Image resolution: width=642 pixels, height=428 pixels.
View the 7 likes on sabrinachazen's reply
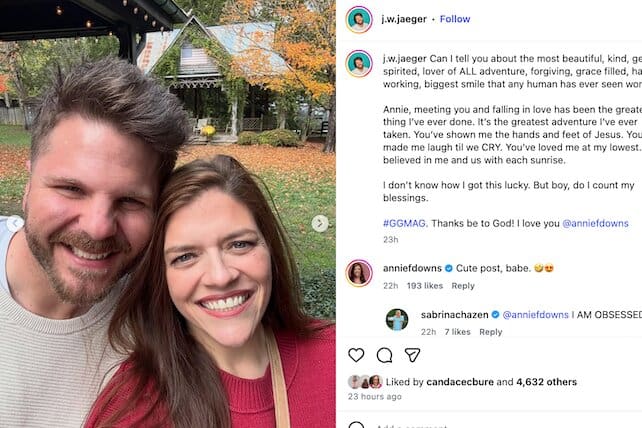point(457,332)
